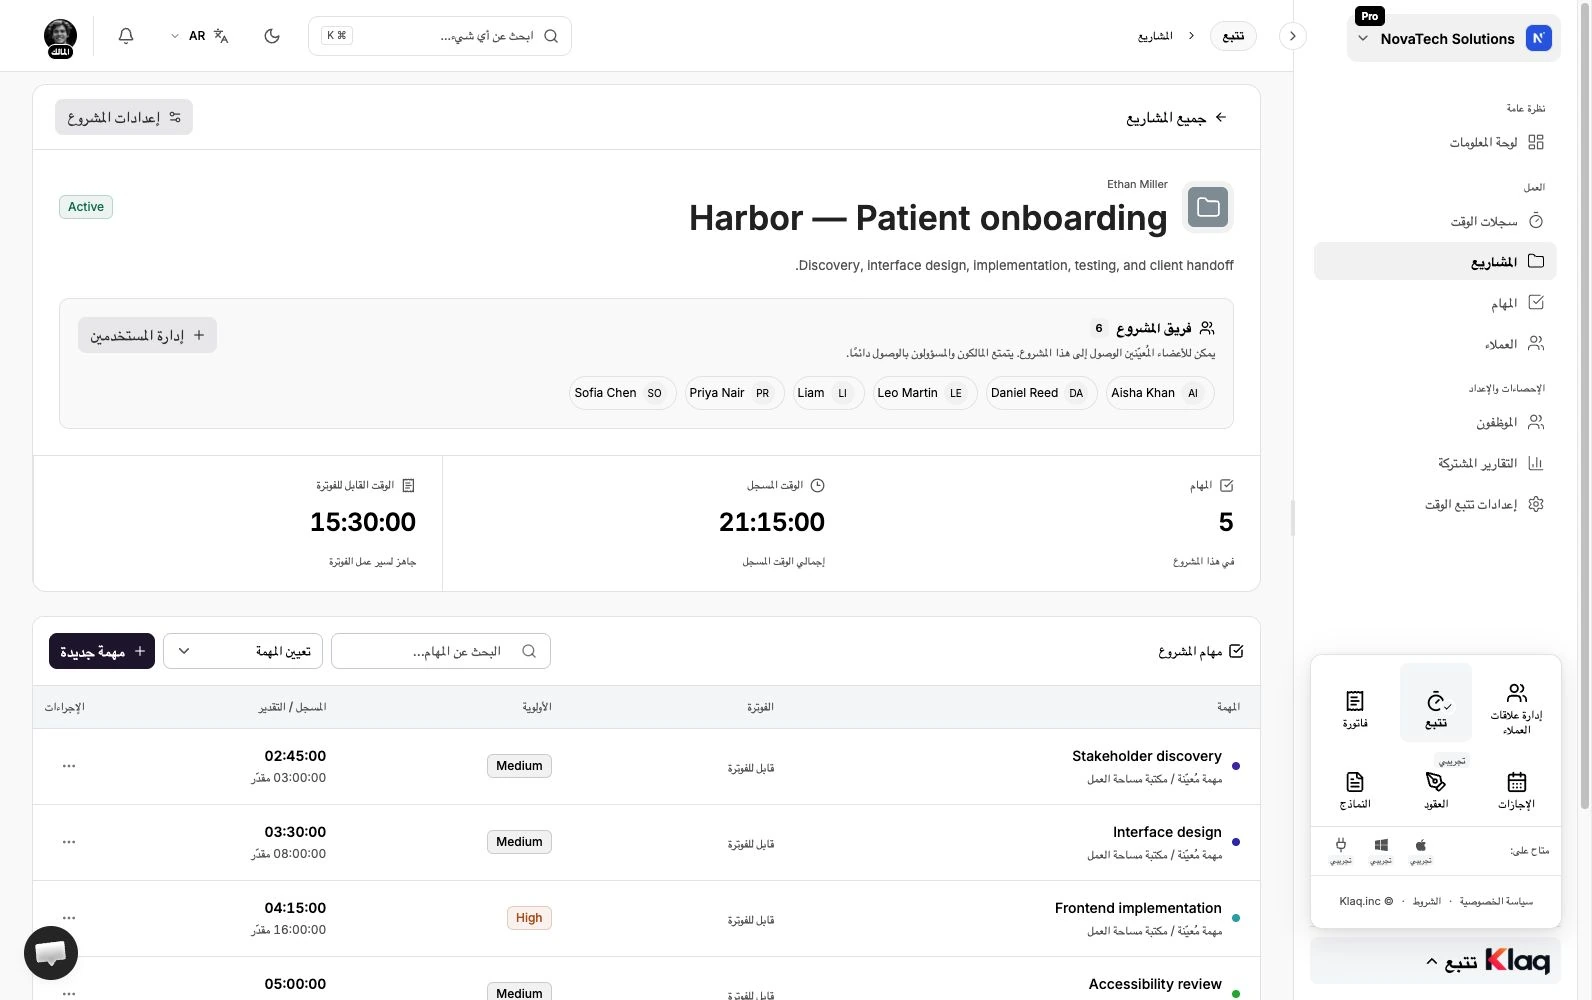Click the إدارة المستخدمين button
Viewport: 1592px width, 1000px height.
[x=147, y=335]
